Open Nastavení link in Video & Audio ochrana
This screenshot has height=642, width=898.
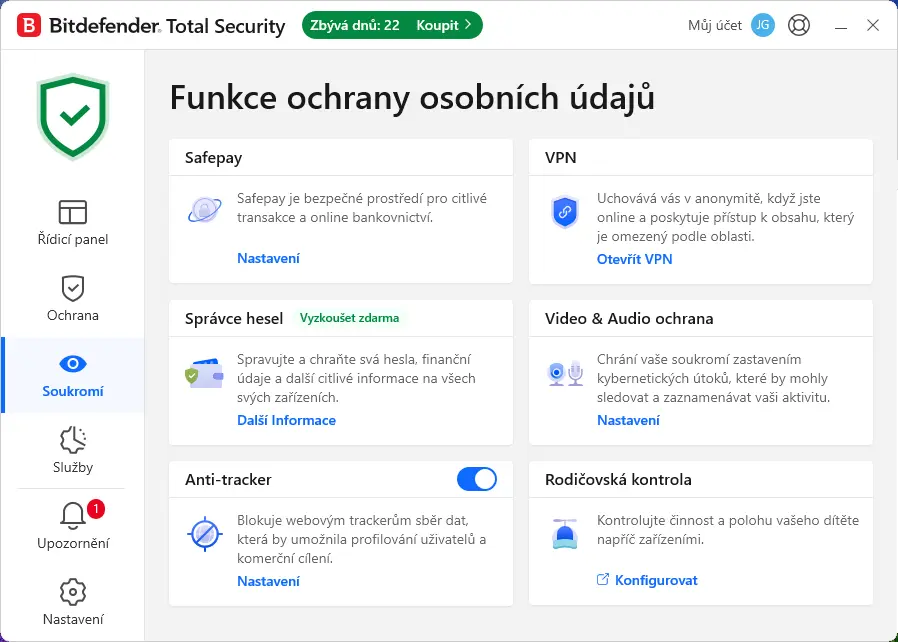(x=628, y=420)
